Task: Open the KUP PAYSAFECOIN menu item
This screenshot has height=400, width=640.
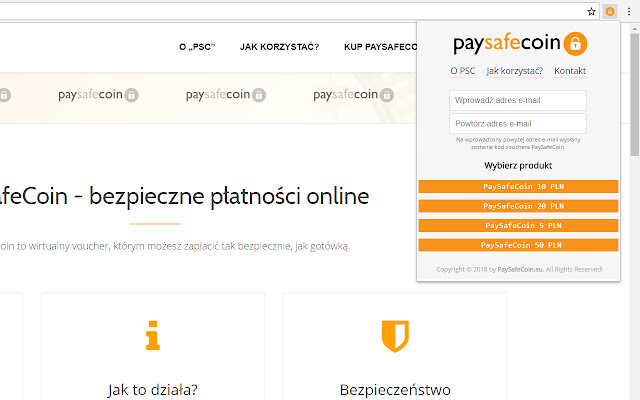Action: [380, 47]
